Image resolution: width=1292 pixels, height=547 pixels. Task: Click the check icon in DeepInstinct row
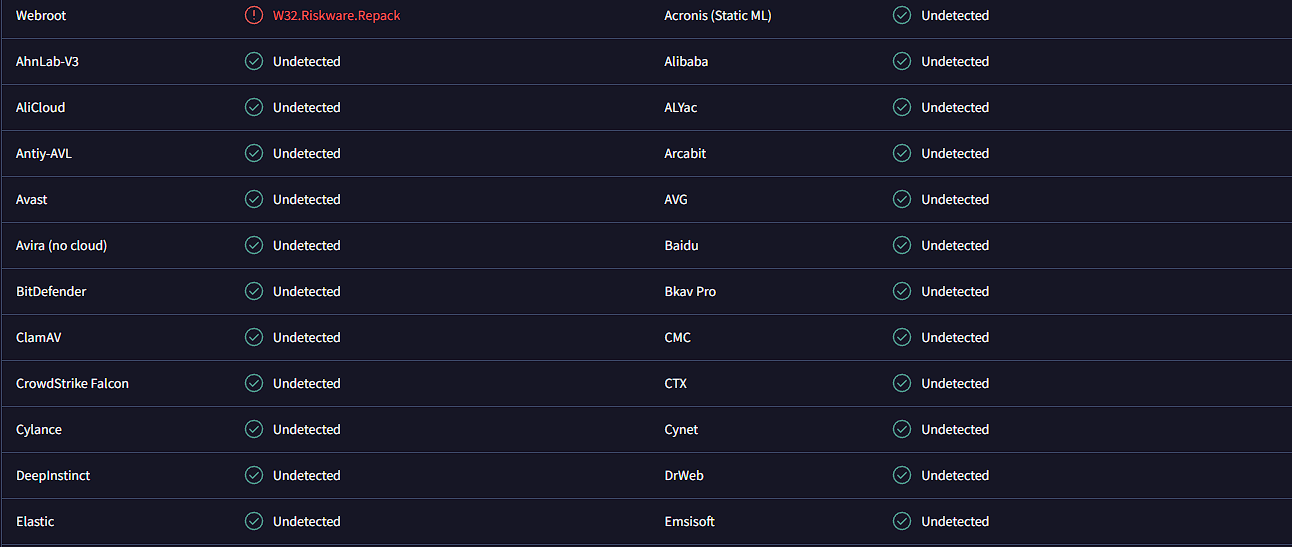click(x=254, y=476)
